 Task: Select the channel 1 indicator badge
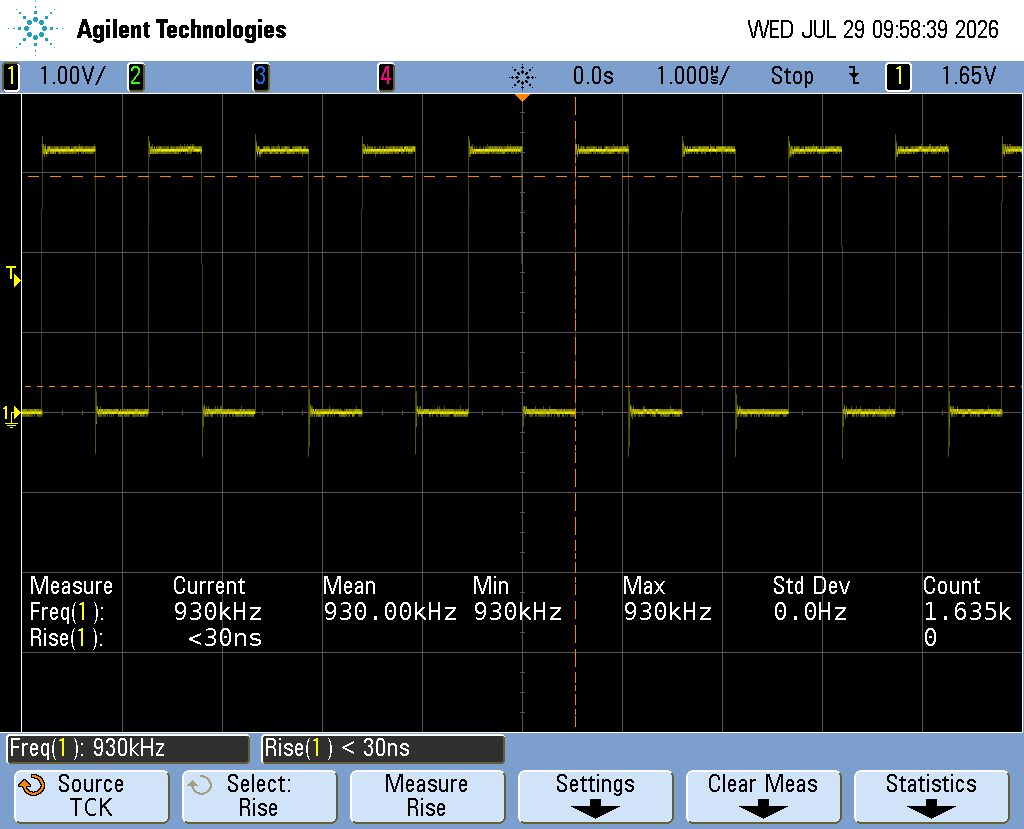(x=10, y=76)
